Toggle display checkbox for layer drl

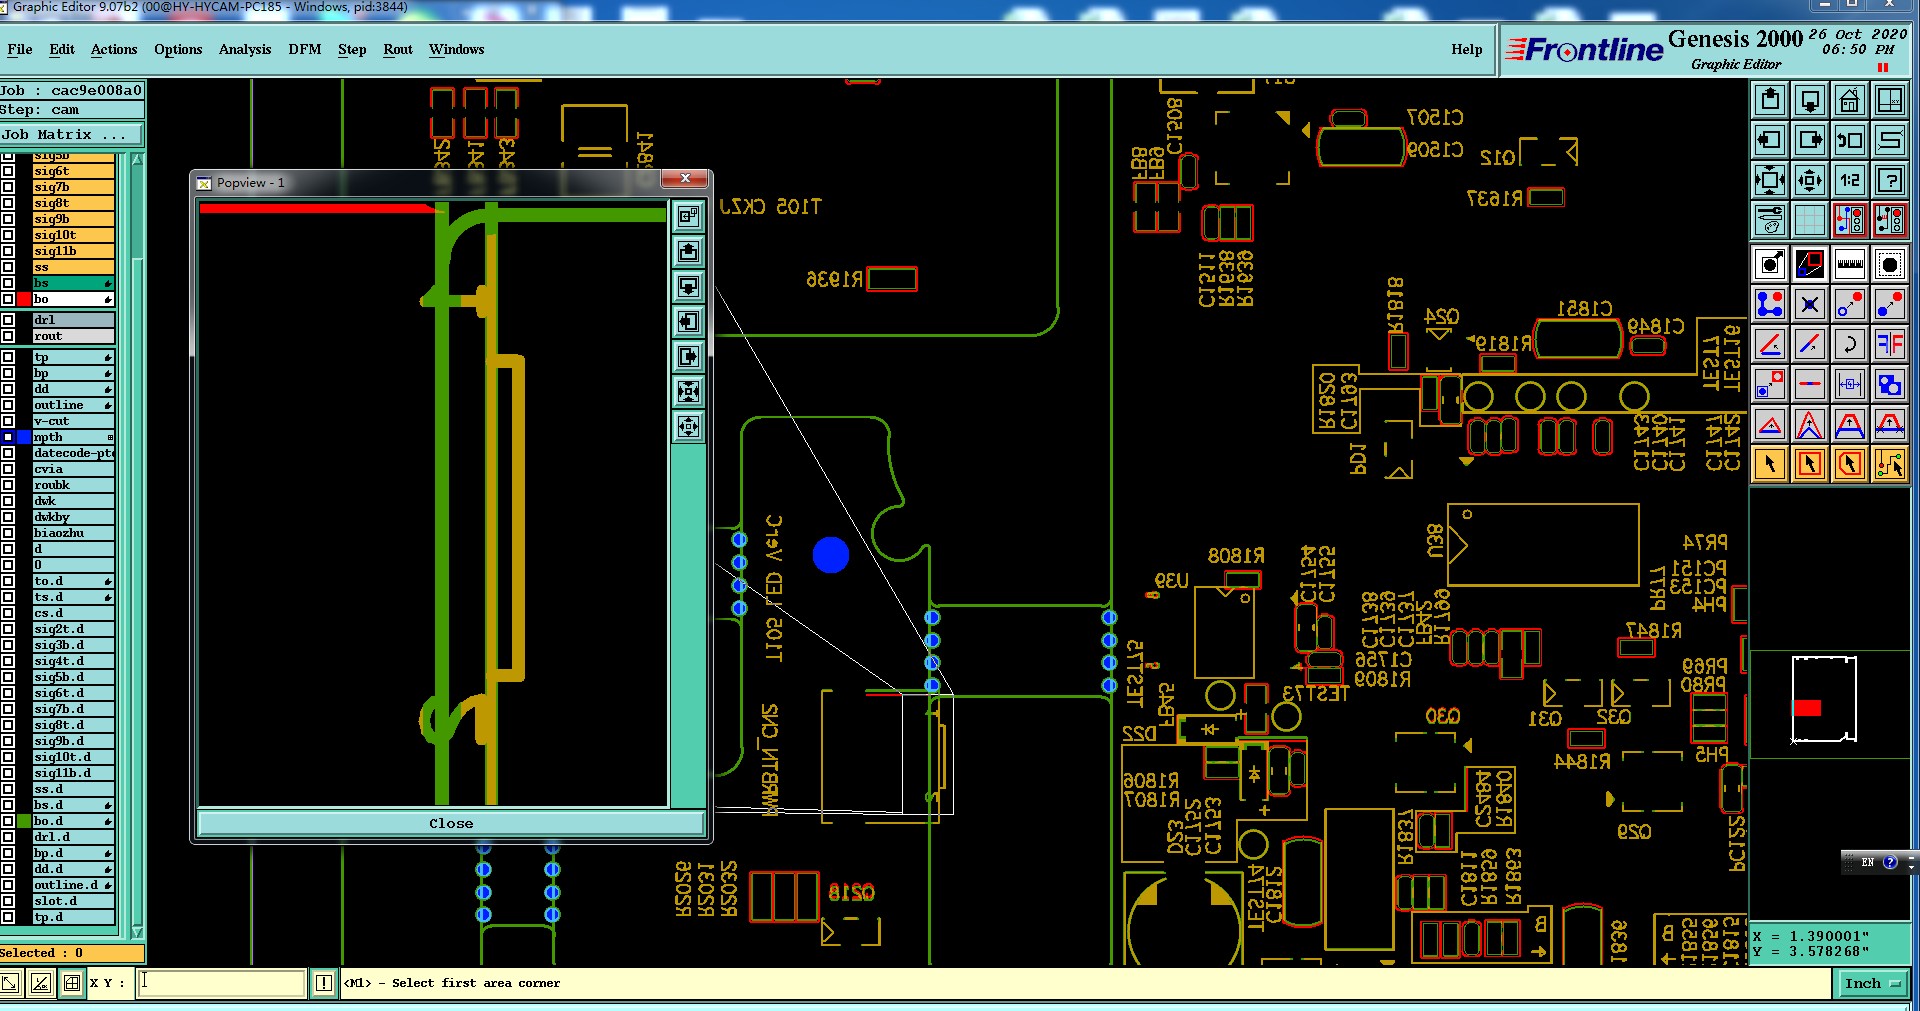[8, 320]
